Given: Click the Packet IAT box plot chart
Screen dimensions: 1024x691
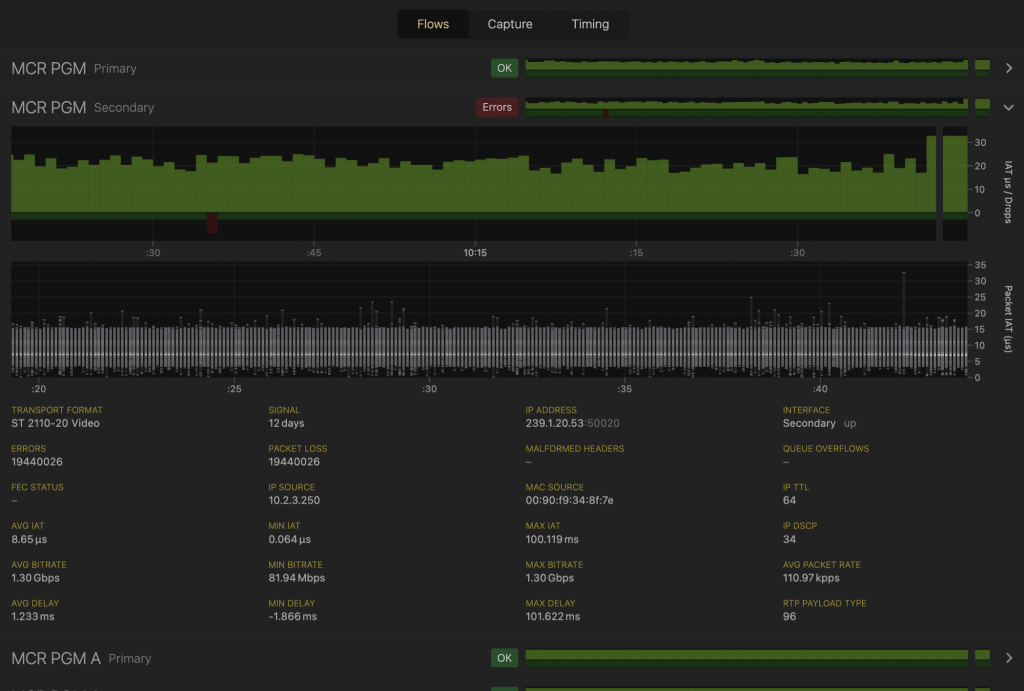Looking at the screenshot, I should 489,320.
